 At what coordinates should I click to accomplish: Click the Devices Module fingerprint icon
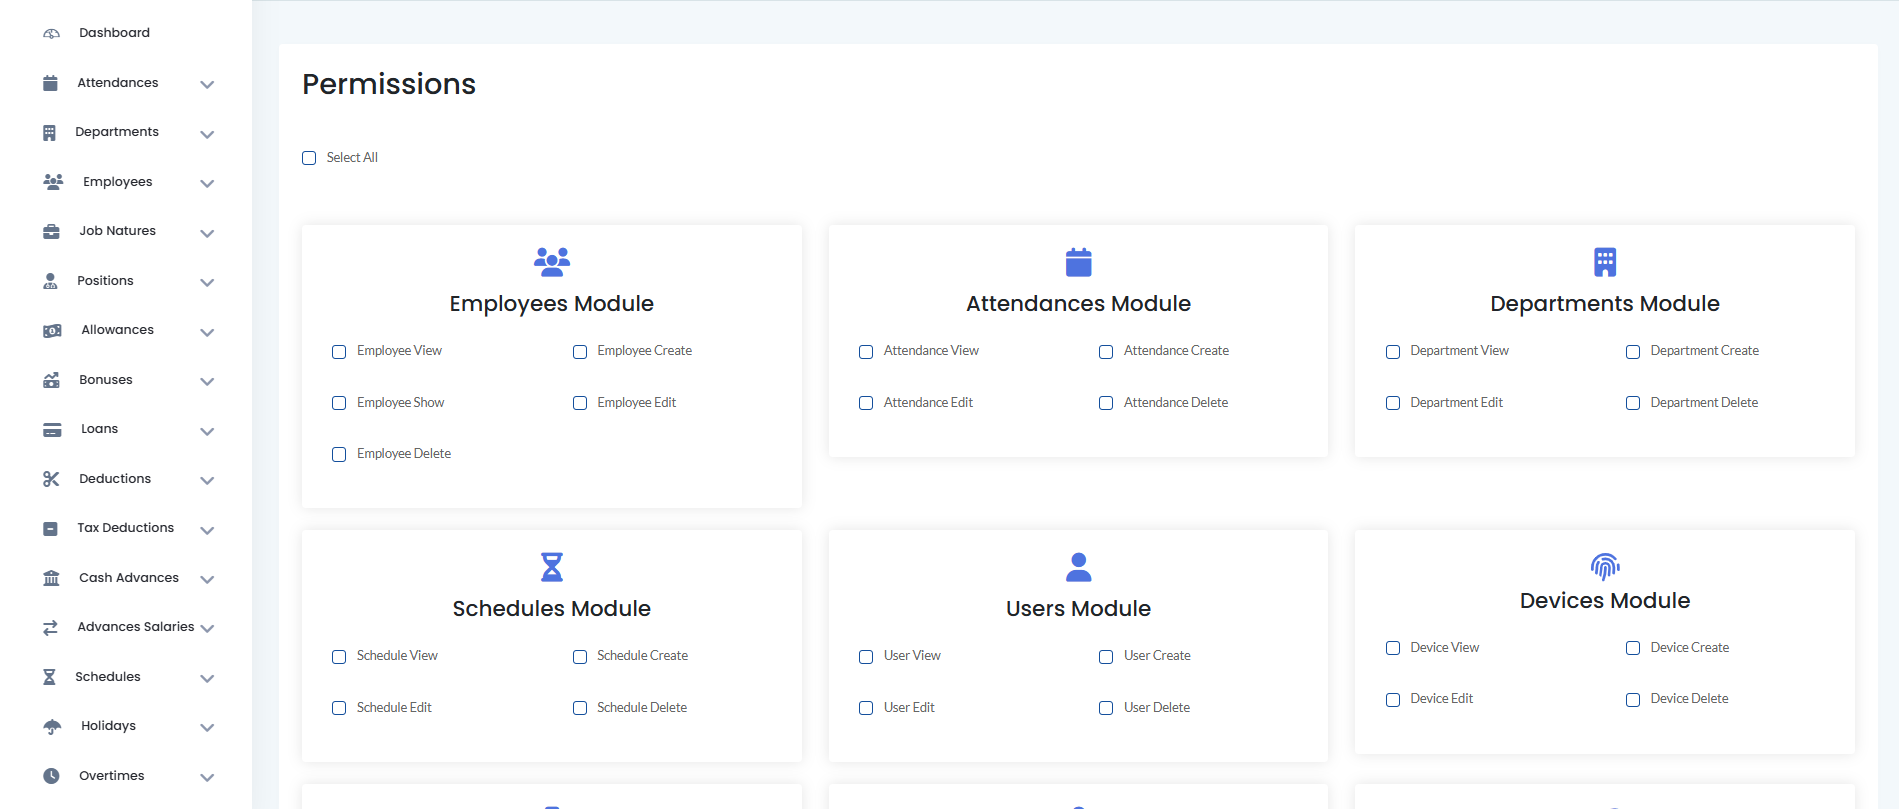[1604, 567]
